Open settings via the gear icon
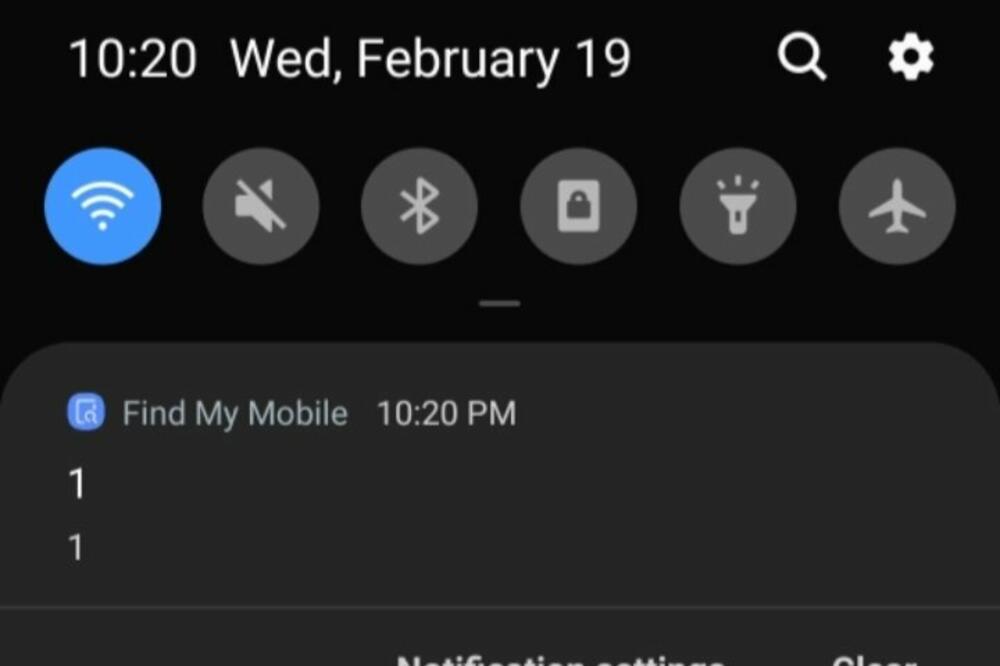1000x666 pixels. click(x=911, y=57)
